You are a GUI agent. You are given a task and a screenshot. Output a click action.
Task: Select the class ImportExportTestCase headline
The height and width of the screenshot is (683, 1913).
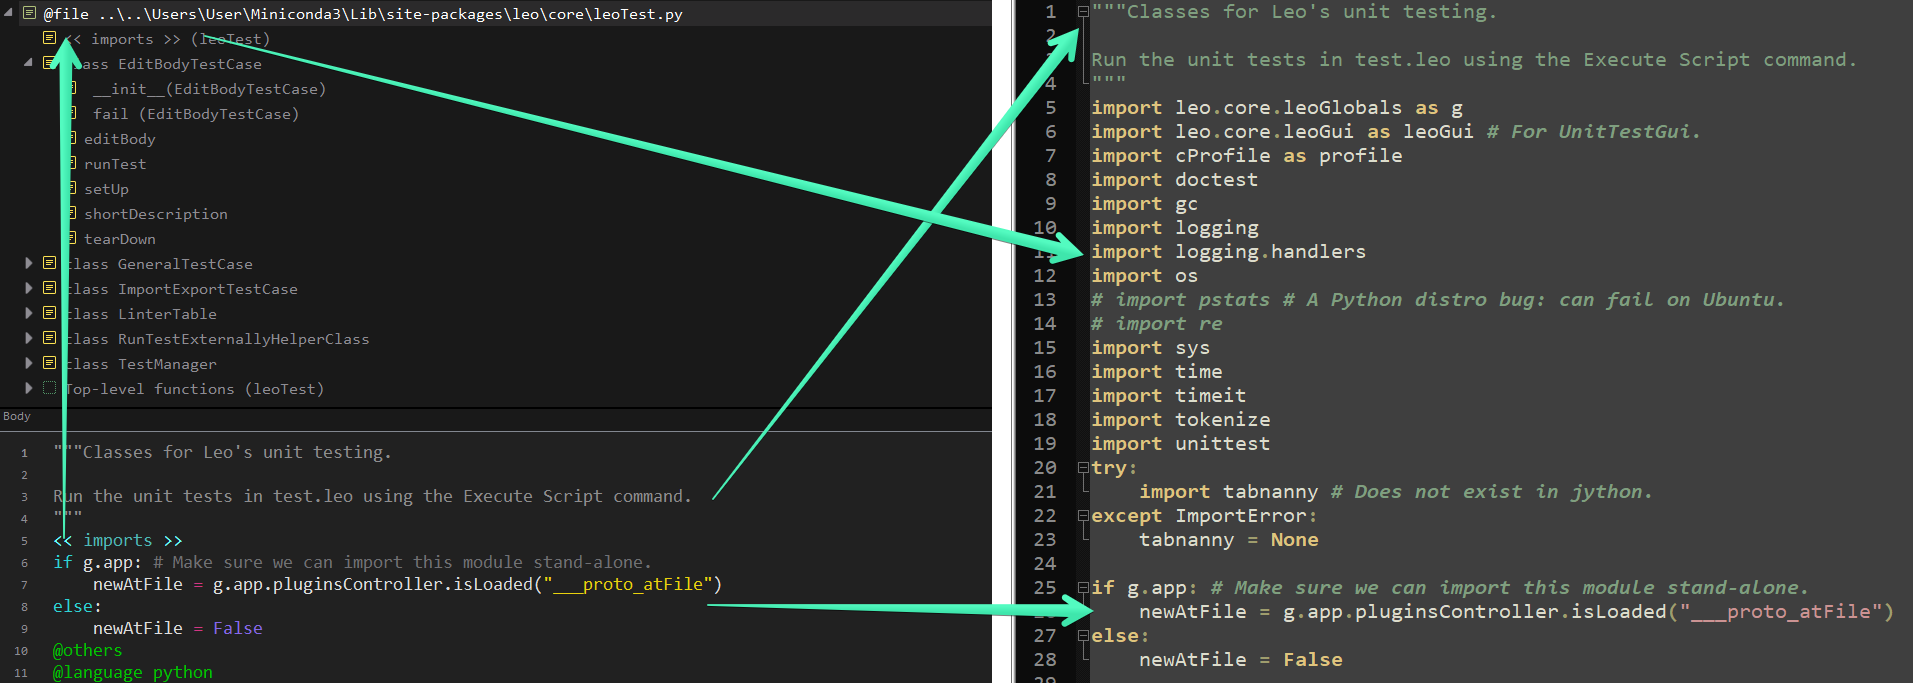[x=181, y=289]
